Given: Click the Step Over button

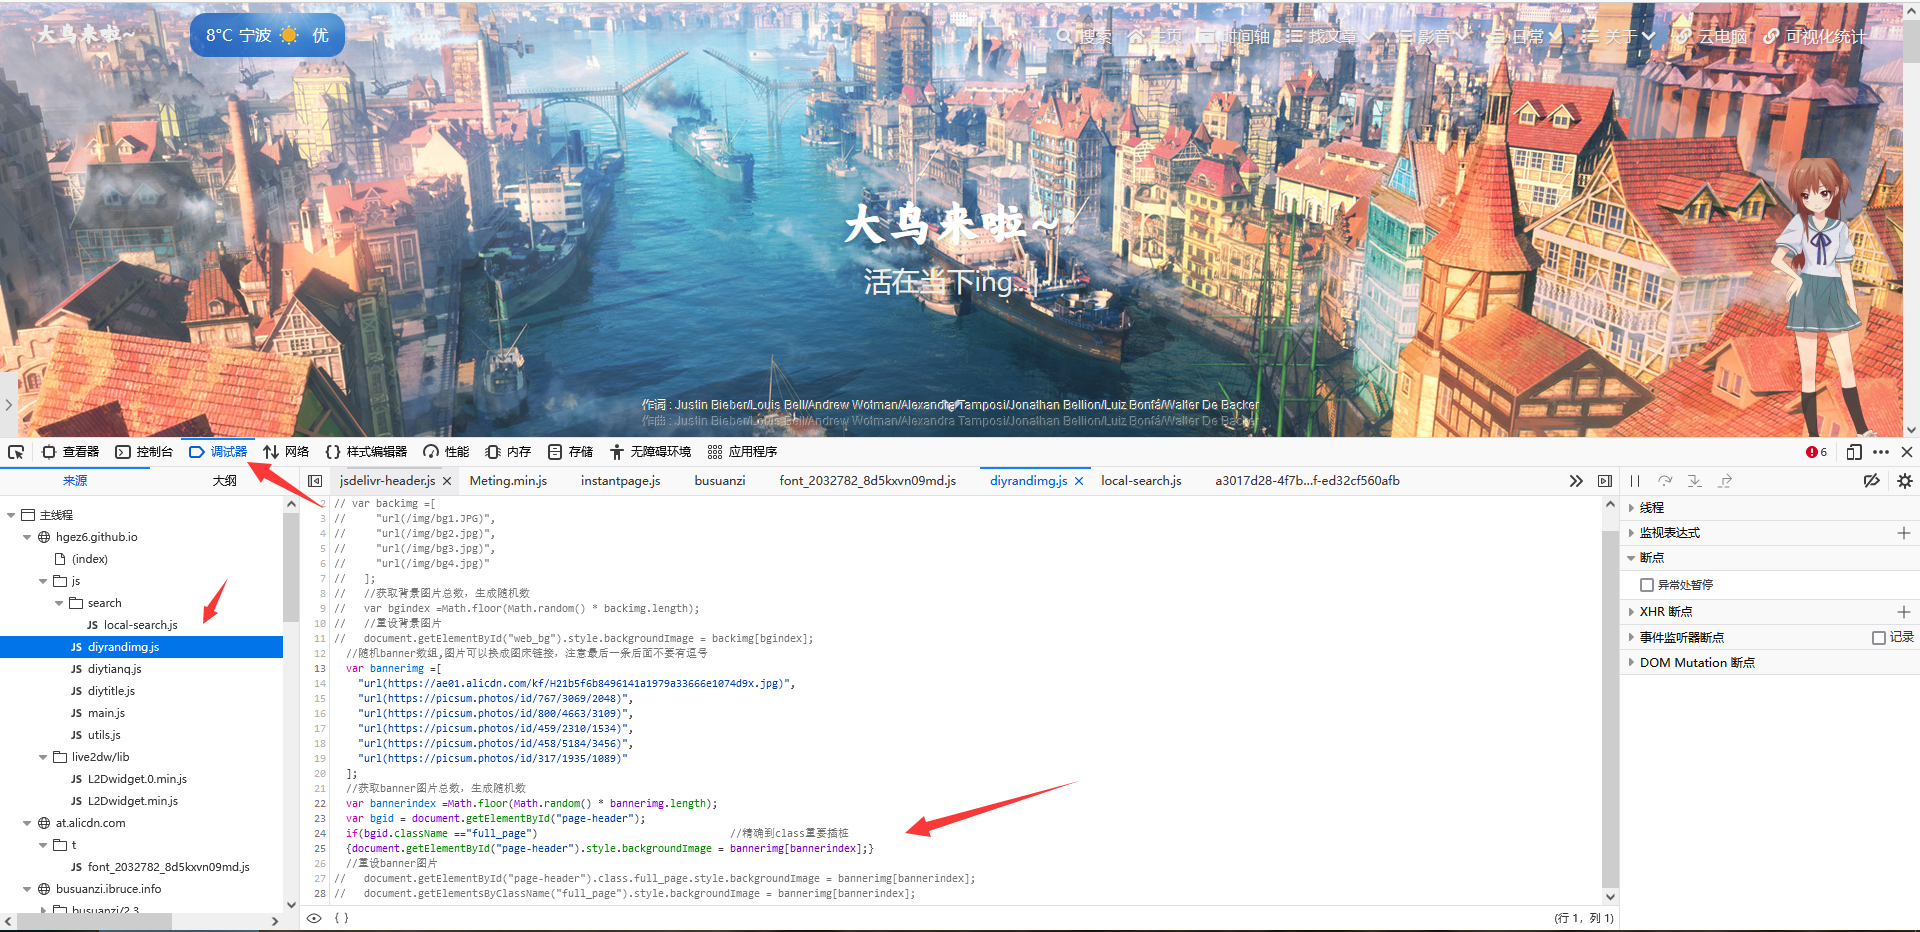Looking at the screenshot, I should click(1665, 481).
